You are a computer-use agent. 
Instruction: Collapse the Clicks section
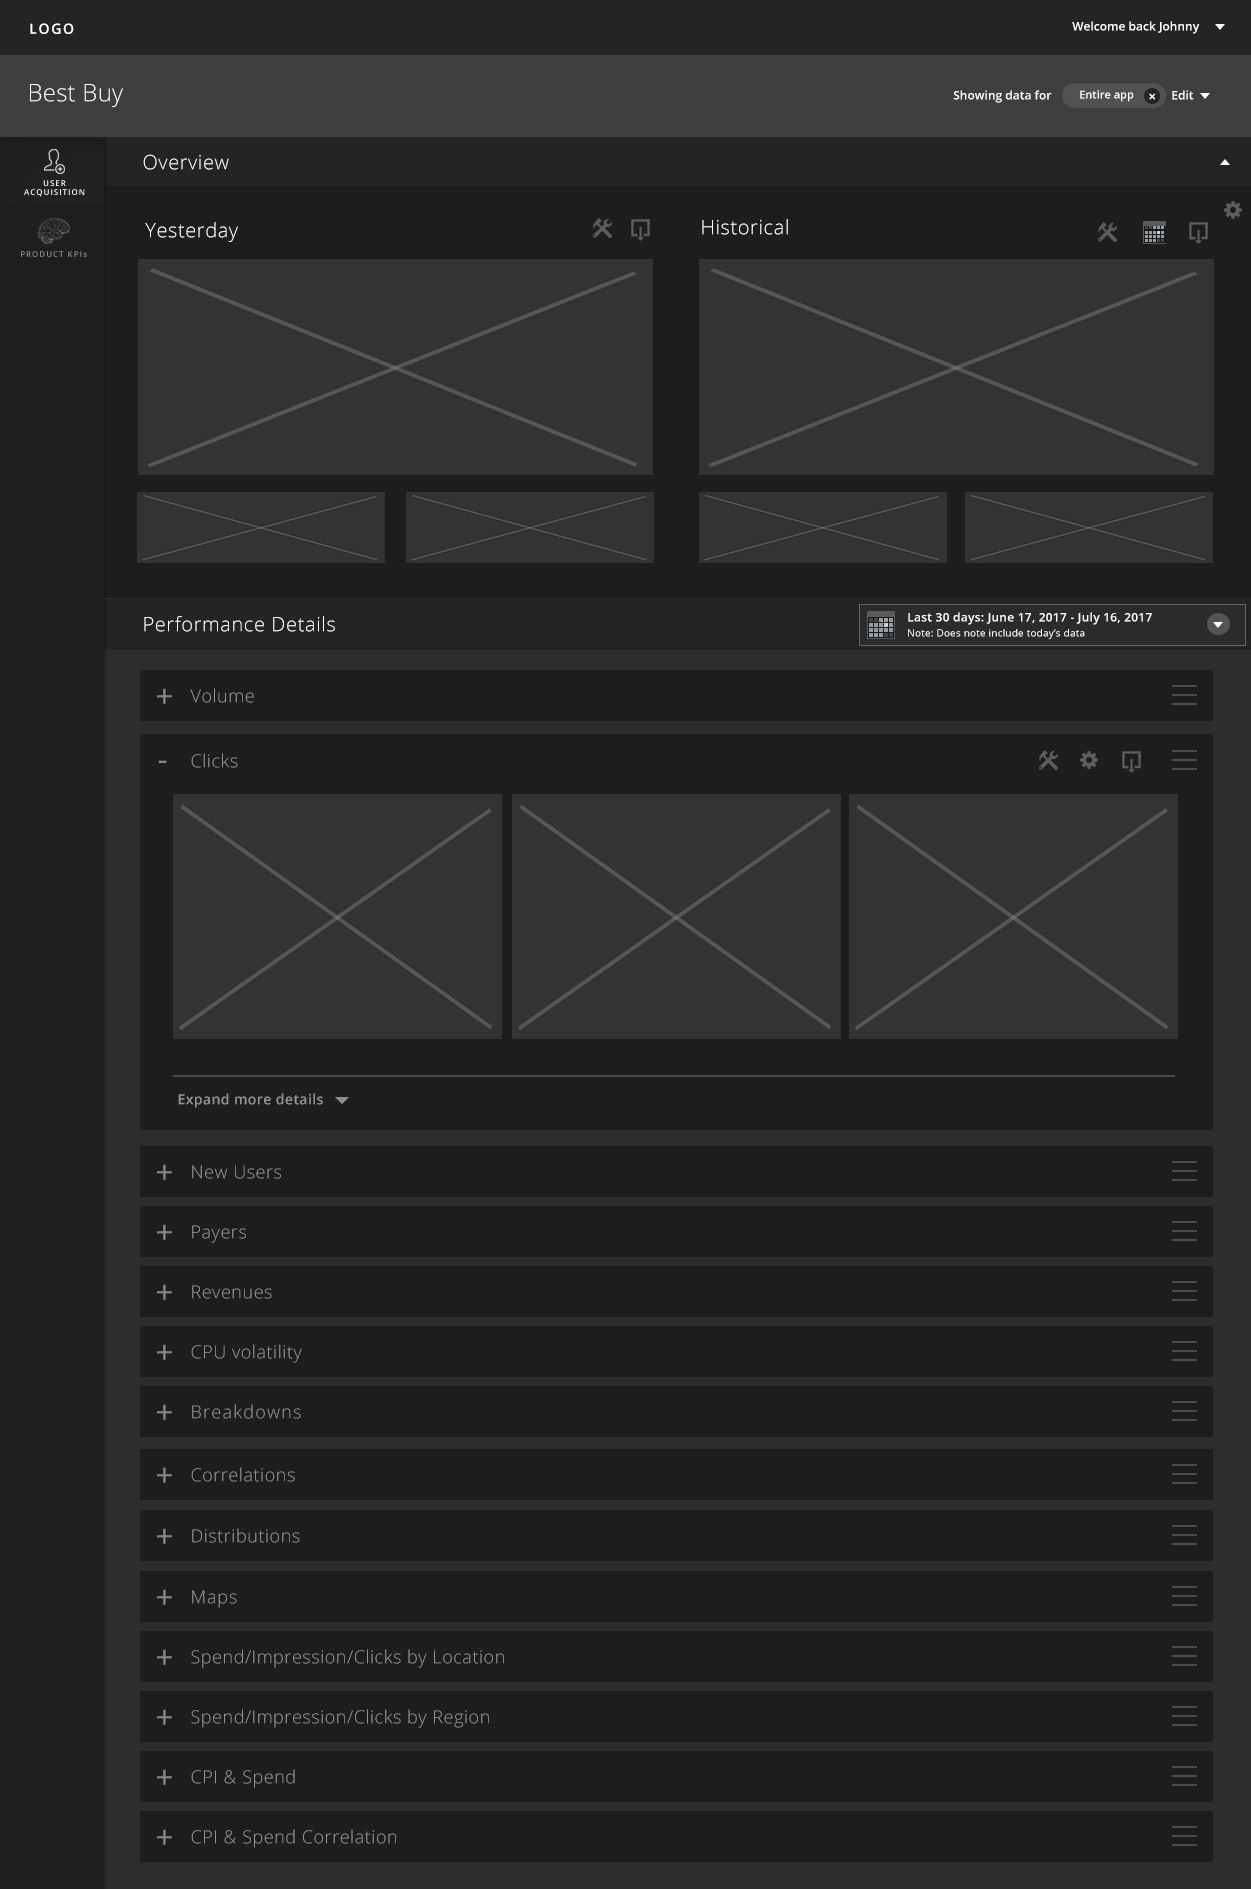point(163,762)
